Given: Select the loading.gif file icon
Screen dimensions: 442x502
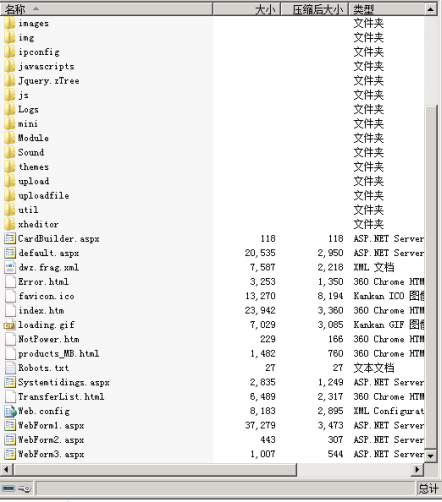Looking at the screenshot, I should [9, 325].
